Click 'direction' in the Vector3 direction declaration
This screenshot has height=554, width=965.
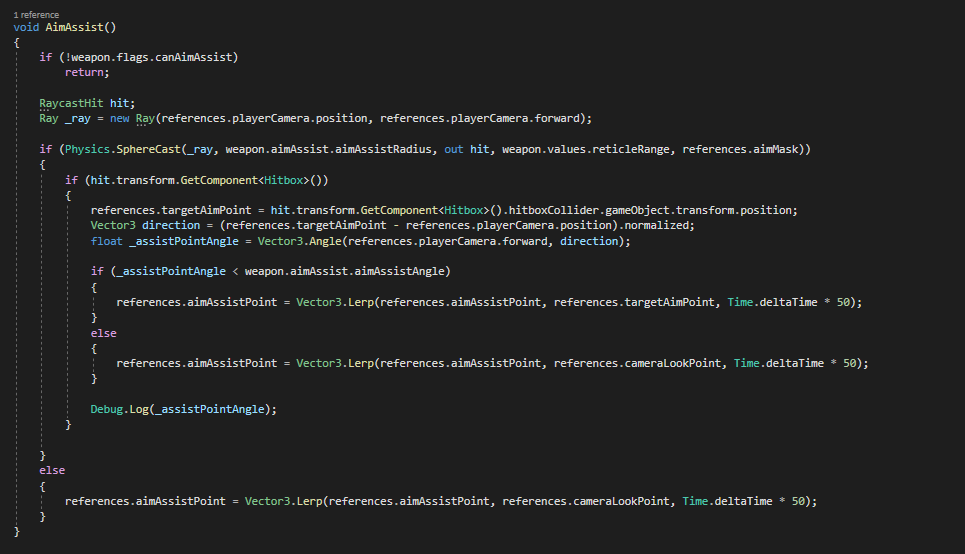click(x=171, y=225)
